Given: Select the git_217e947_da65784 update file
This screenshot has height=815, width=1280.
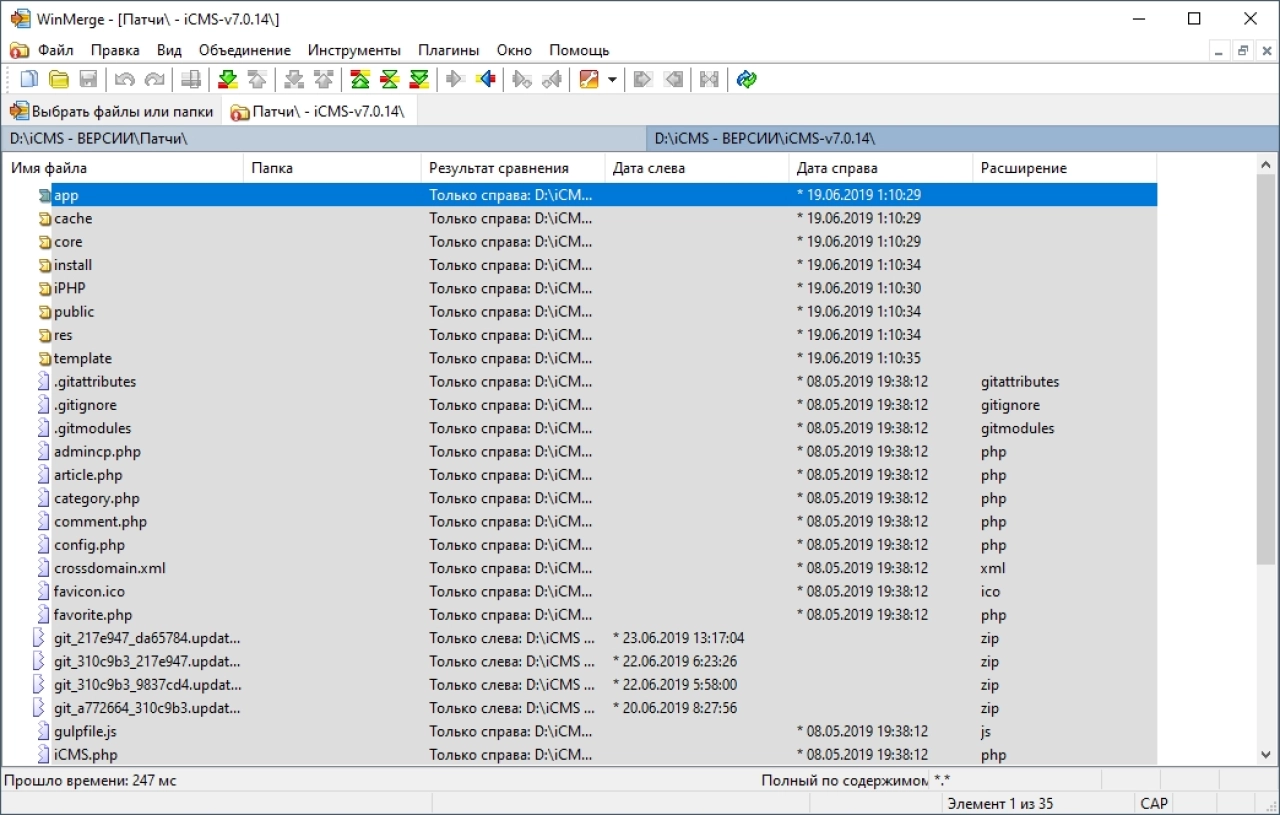Looking at the screenshot, I should click(x=580, y=638).
